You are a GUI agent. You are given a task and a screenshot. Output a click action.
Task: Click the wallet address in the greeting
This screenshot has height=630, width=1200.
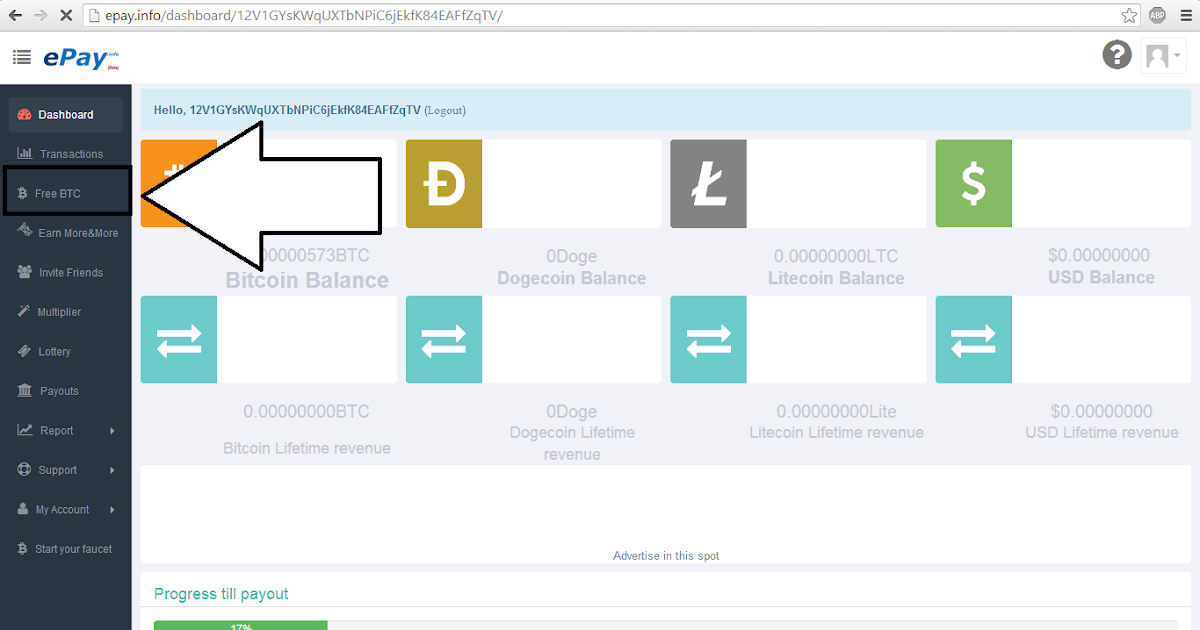click(305, 110)
